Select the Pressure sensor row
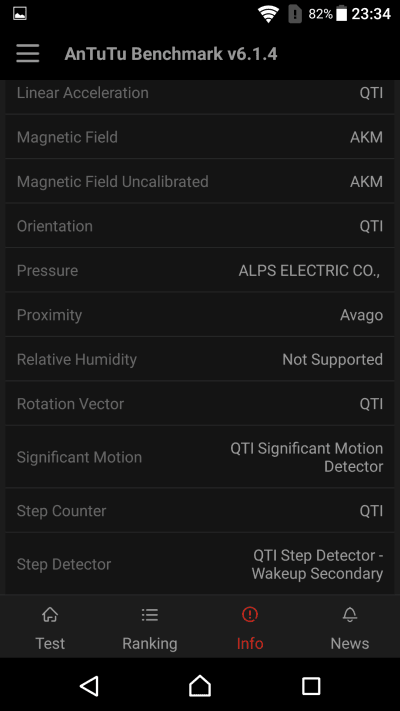 [200, 270]
